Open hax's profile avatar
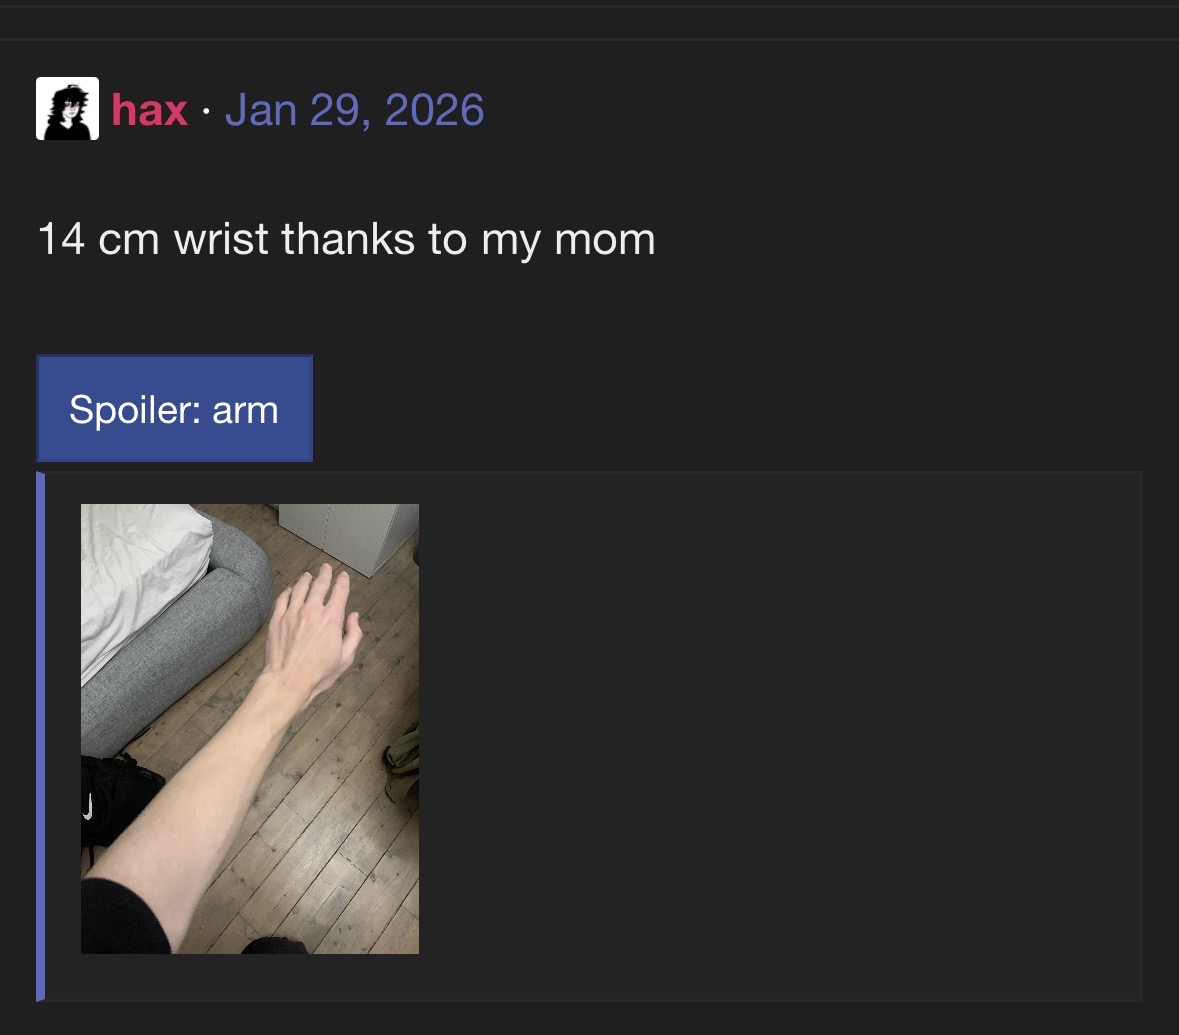This screenshot has height=1035, width=1179. 68,108
